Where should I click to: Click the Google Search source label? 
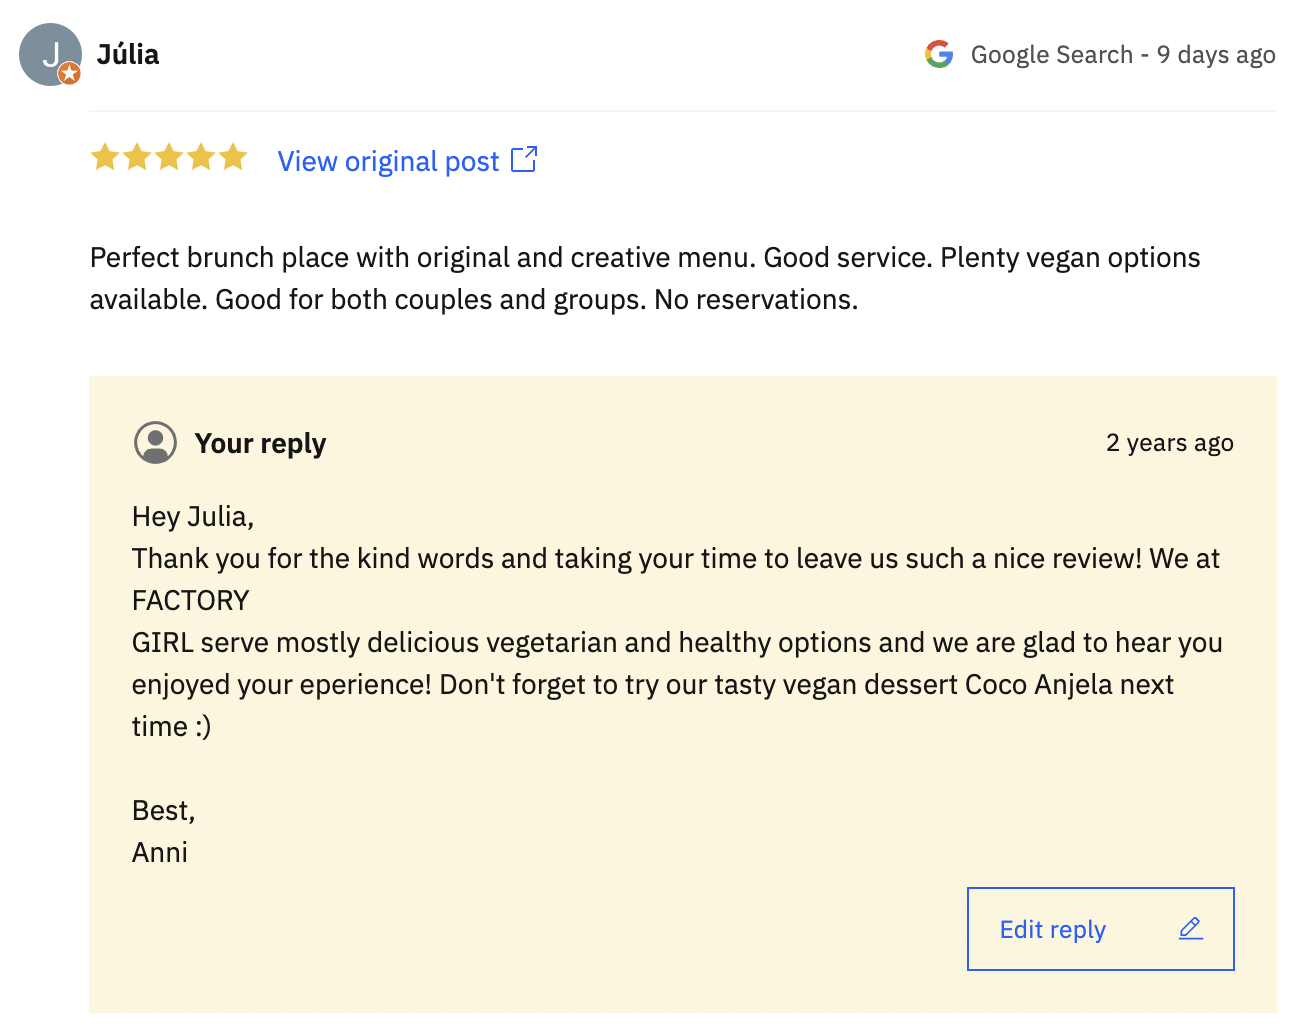(1052, 54)
